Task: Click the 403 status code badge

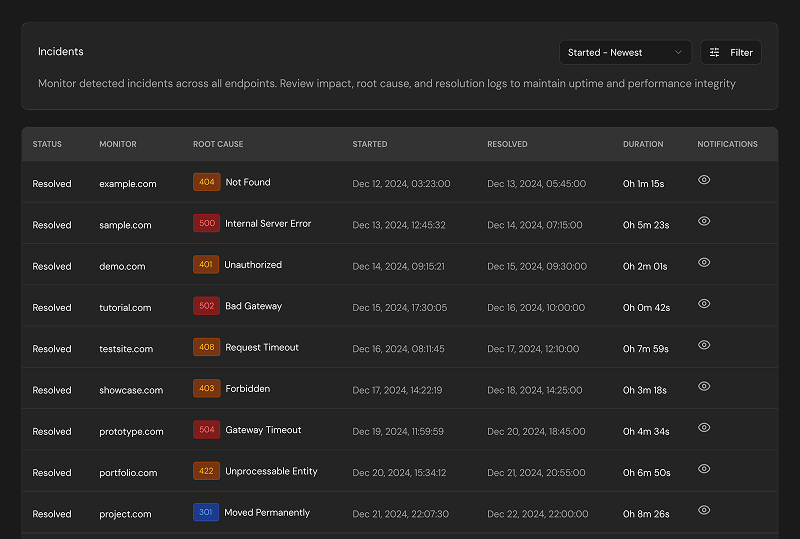Action: click(x=207, y=389)
